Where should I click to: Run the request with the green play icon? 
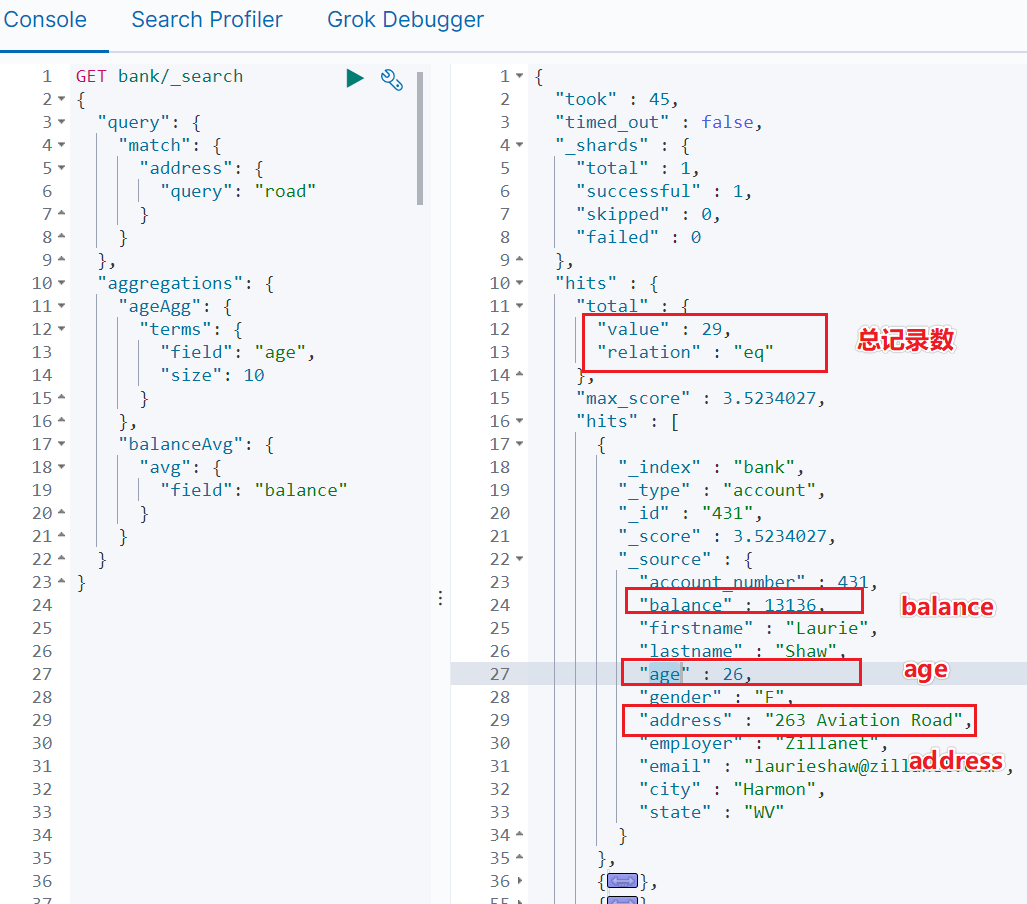[354, 78]
